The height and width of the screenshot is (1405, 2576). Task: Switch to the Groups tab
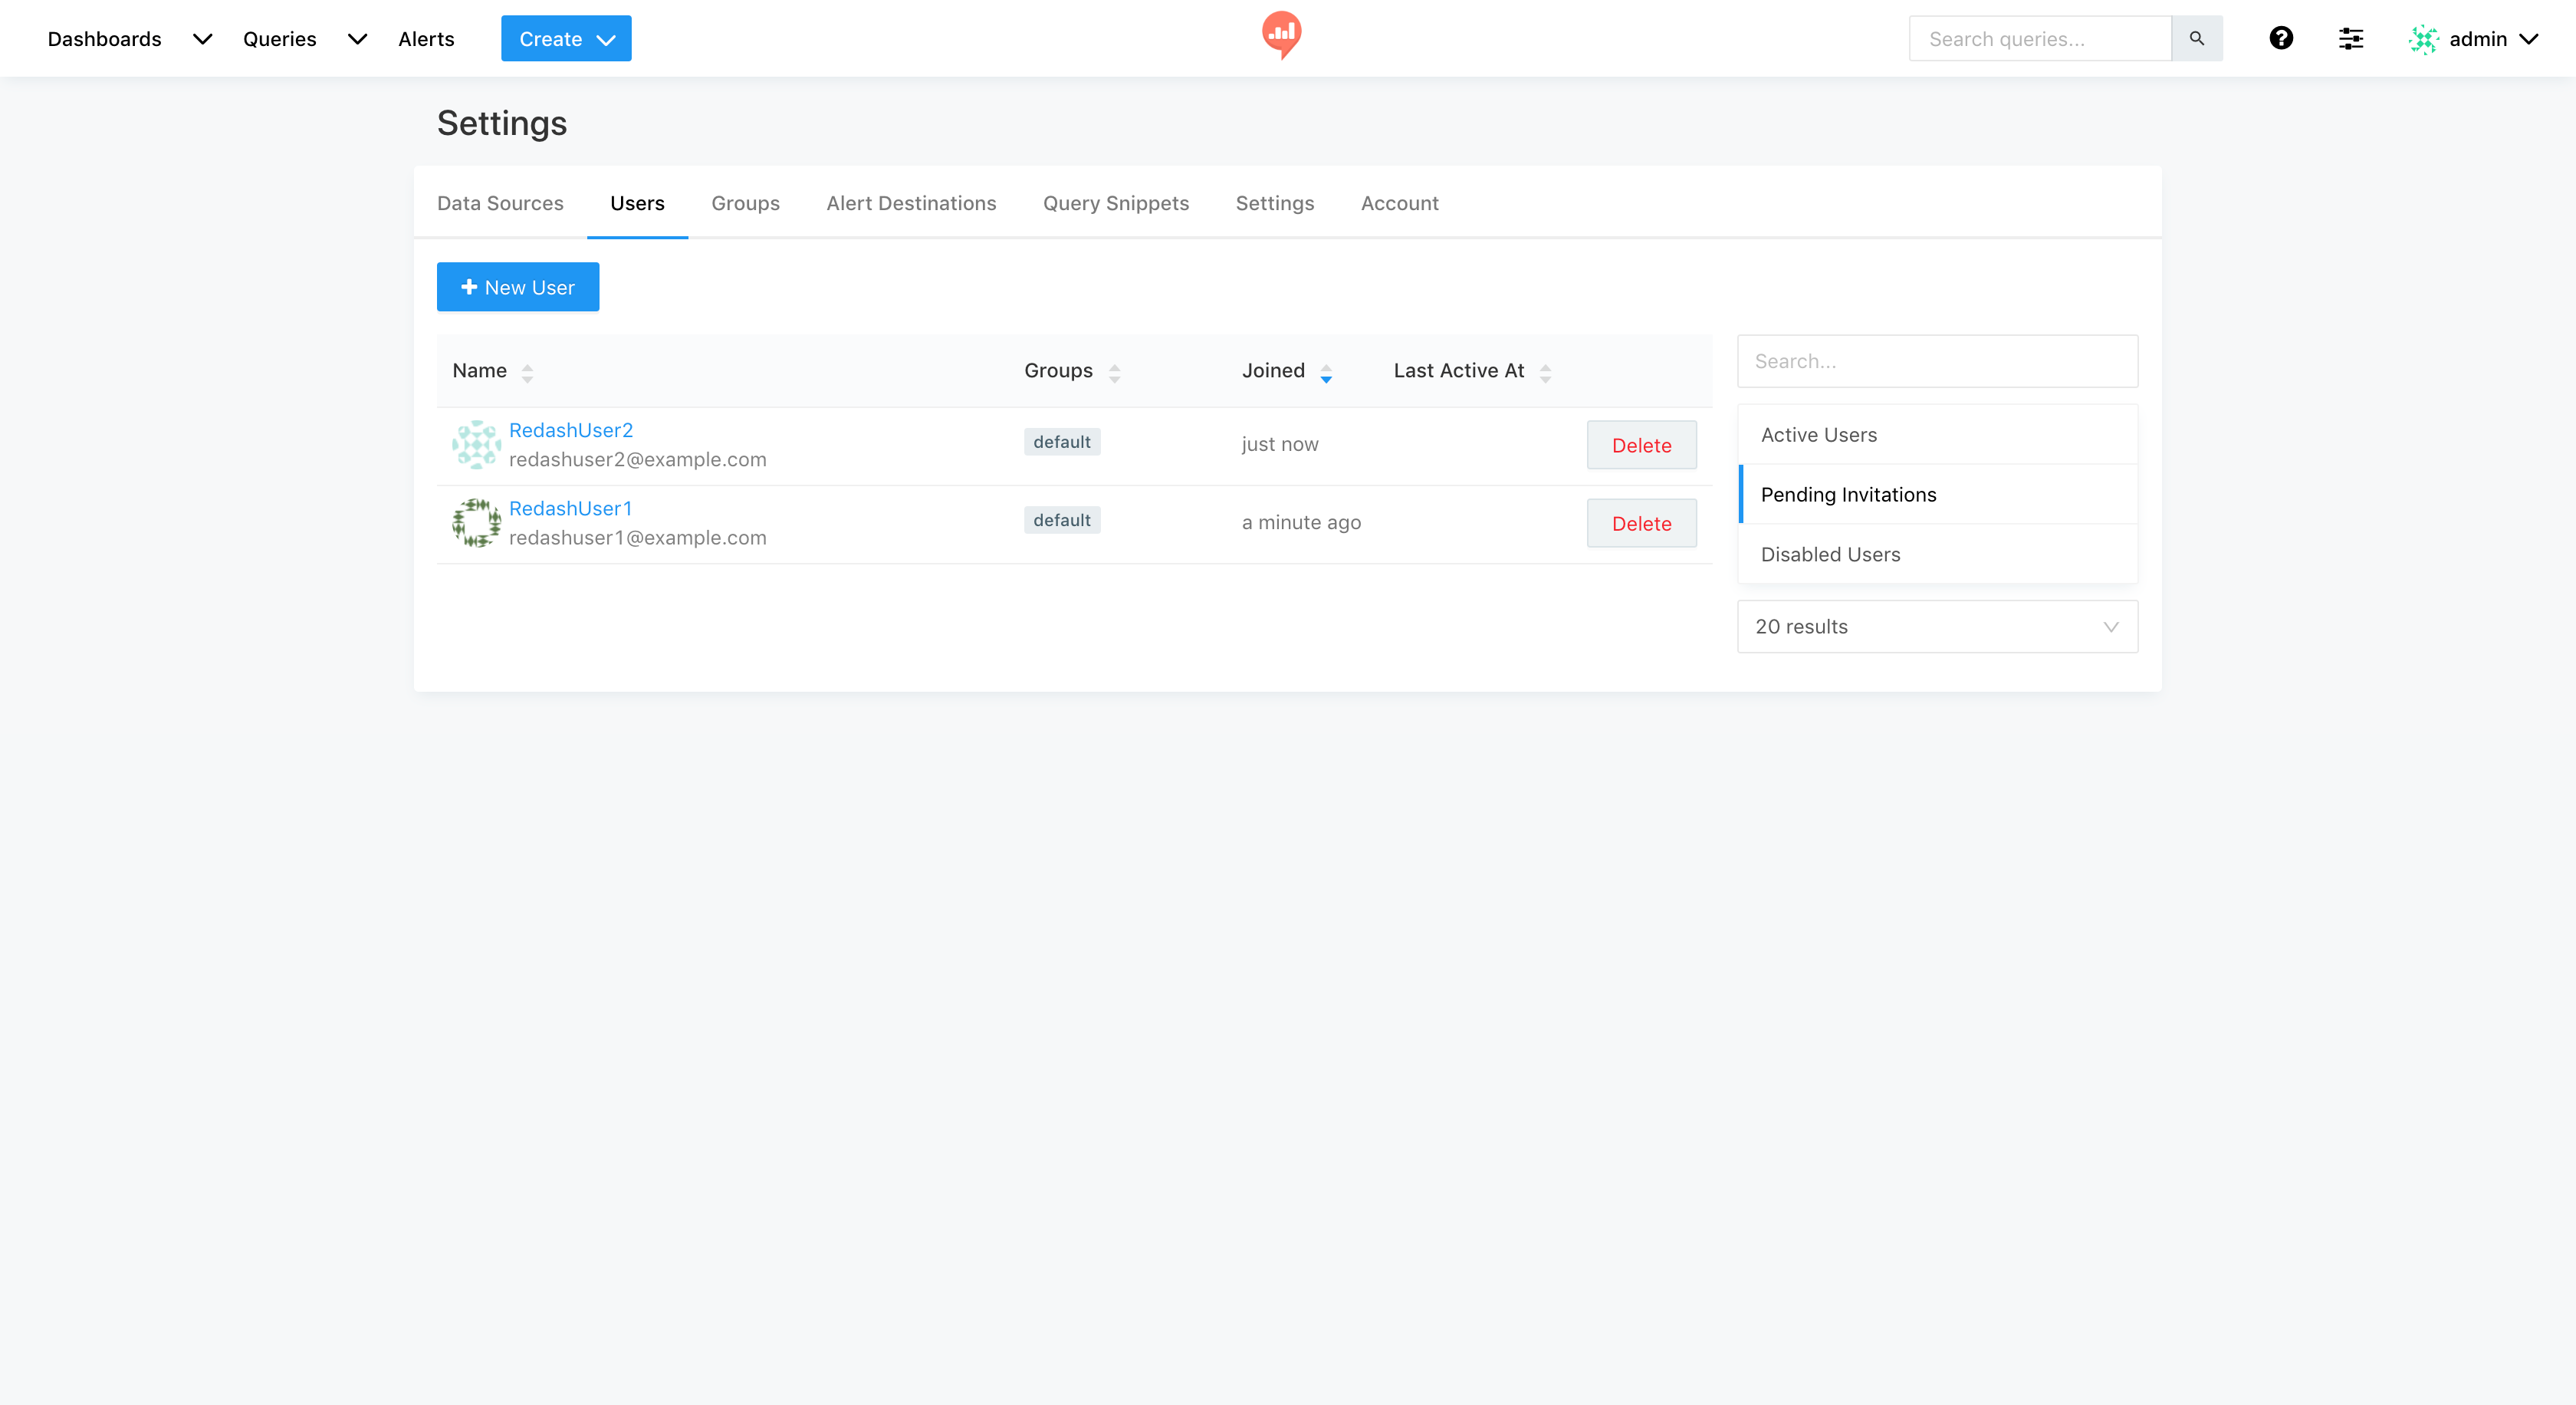coord(745,203)
